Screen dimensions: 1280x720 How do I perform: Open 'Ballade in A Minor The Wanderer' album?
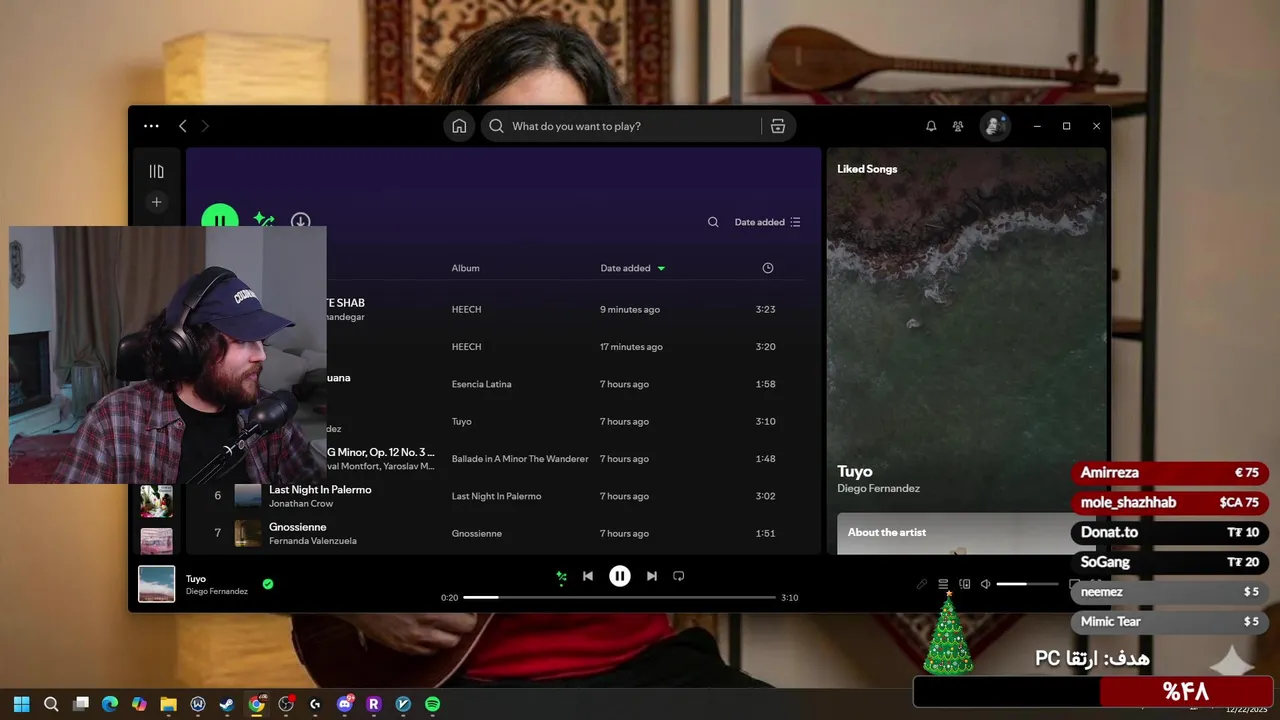520,459
